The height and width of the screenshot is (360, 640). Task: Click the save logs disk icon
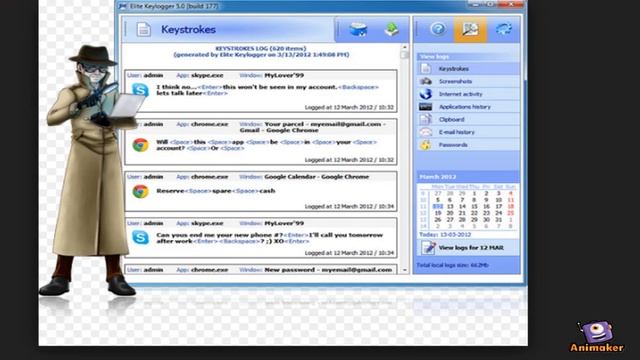pos(358,29)
